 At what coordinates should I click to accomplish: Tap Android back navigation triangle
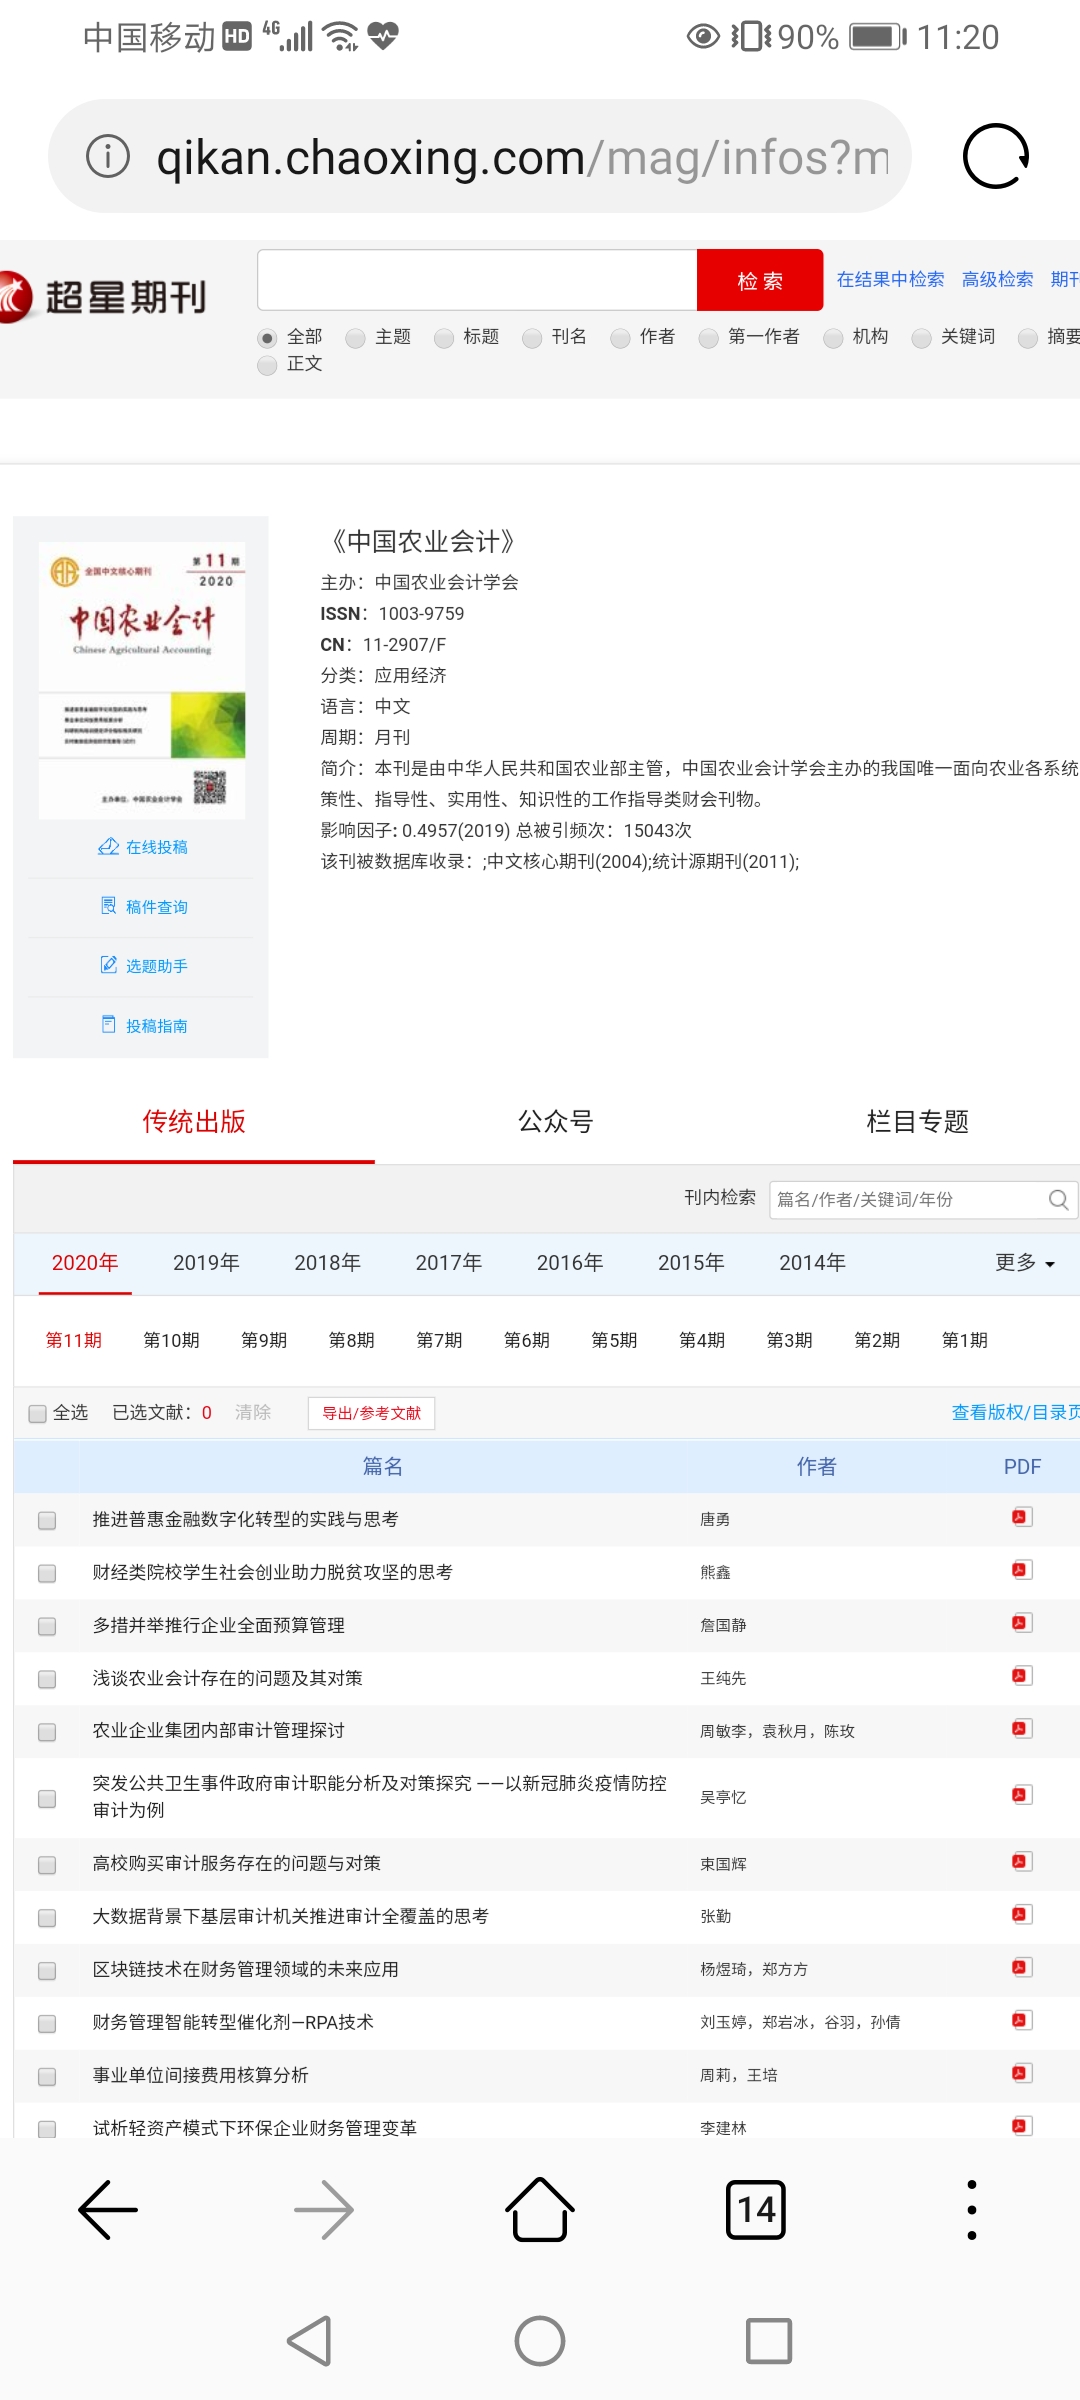(x=309, y=2341)
